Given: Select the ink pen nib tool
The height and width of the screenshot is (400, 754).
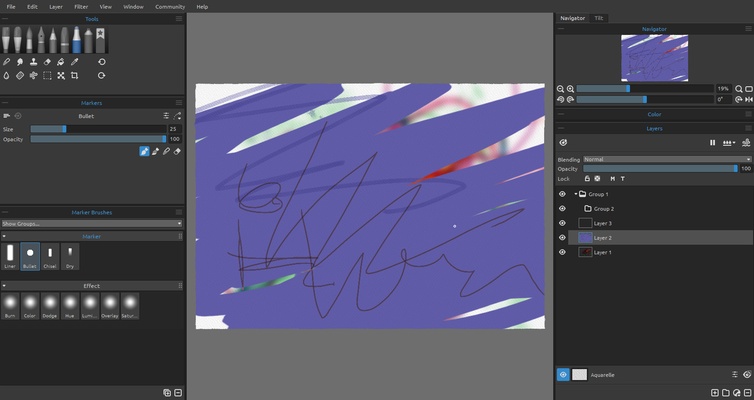Looking at the screenshot, I should [41, 39].
